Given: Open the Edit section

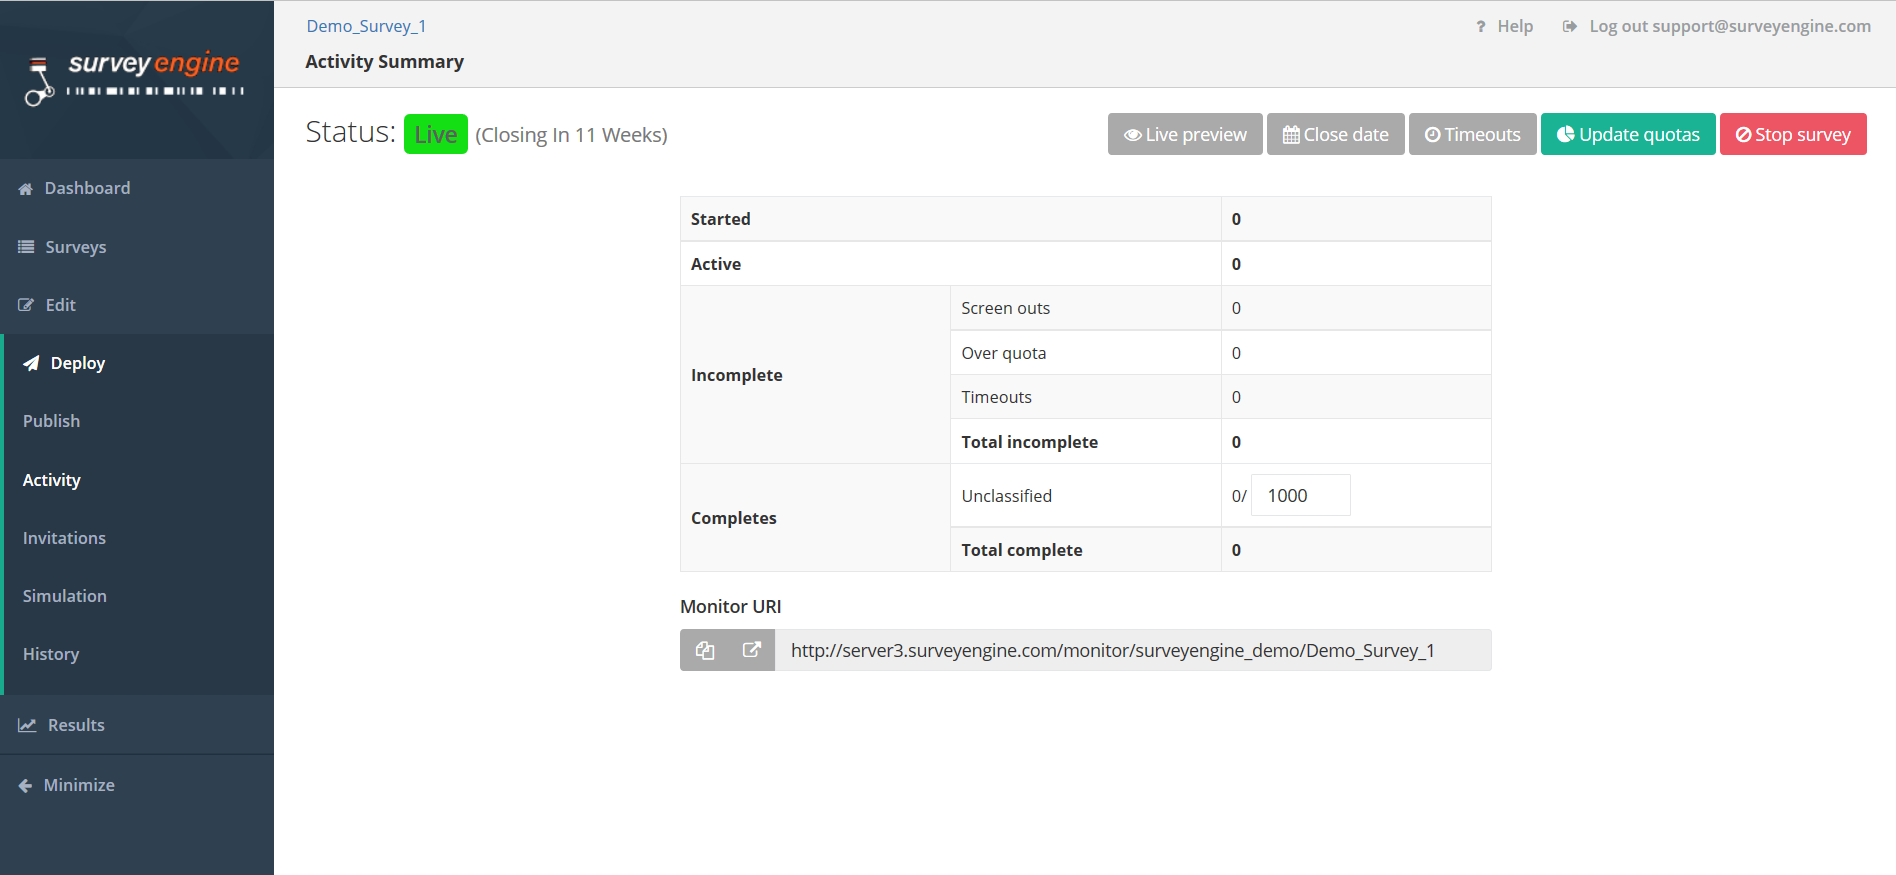Looking at the screenshot, I should (x=60, y=305).
